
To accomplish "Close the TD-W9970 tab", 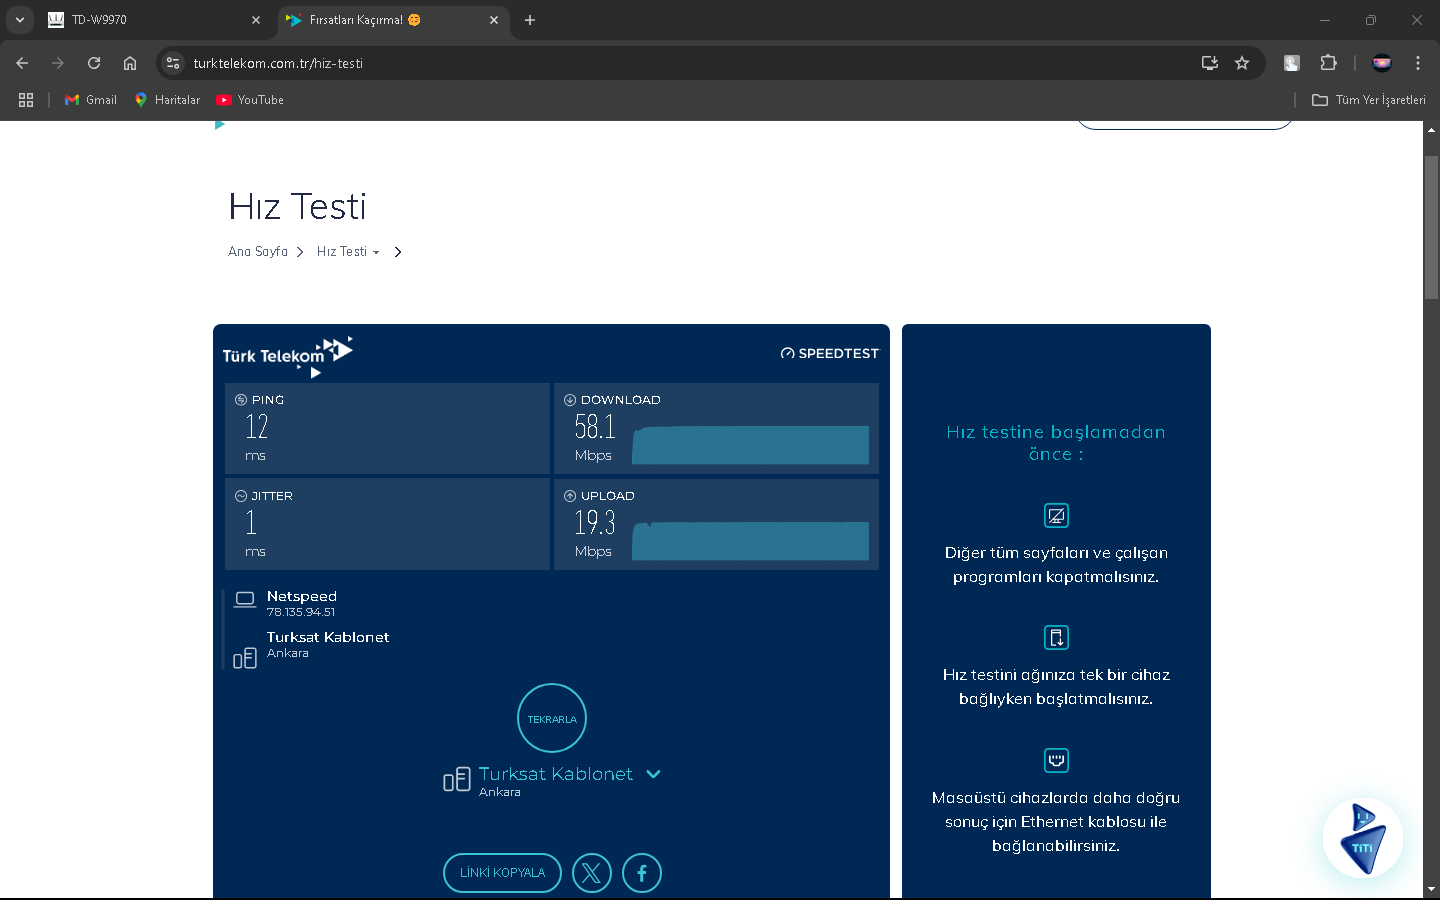I will [x=256, y=20].
